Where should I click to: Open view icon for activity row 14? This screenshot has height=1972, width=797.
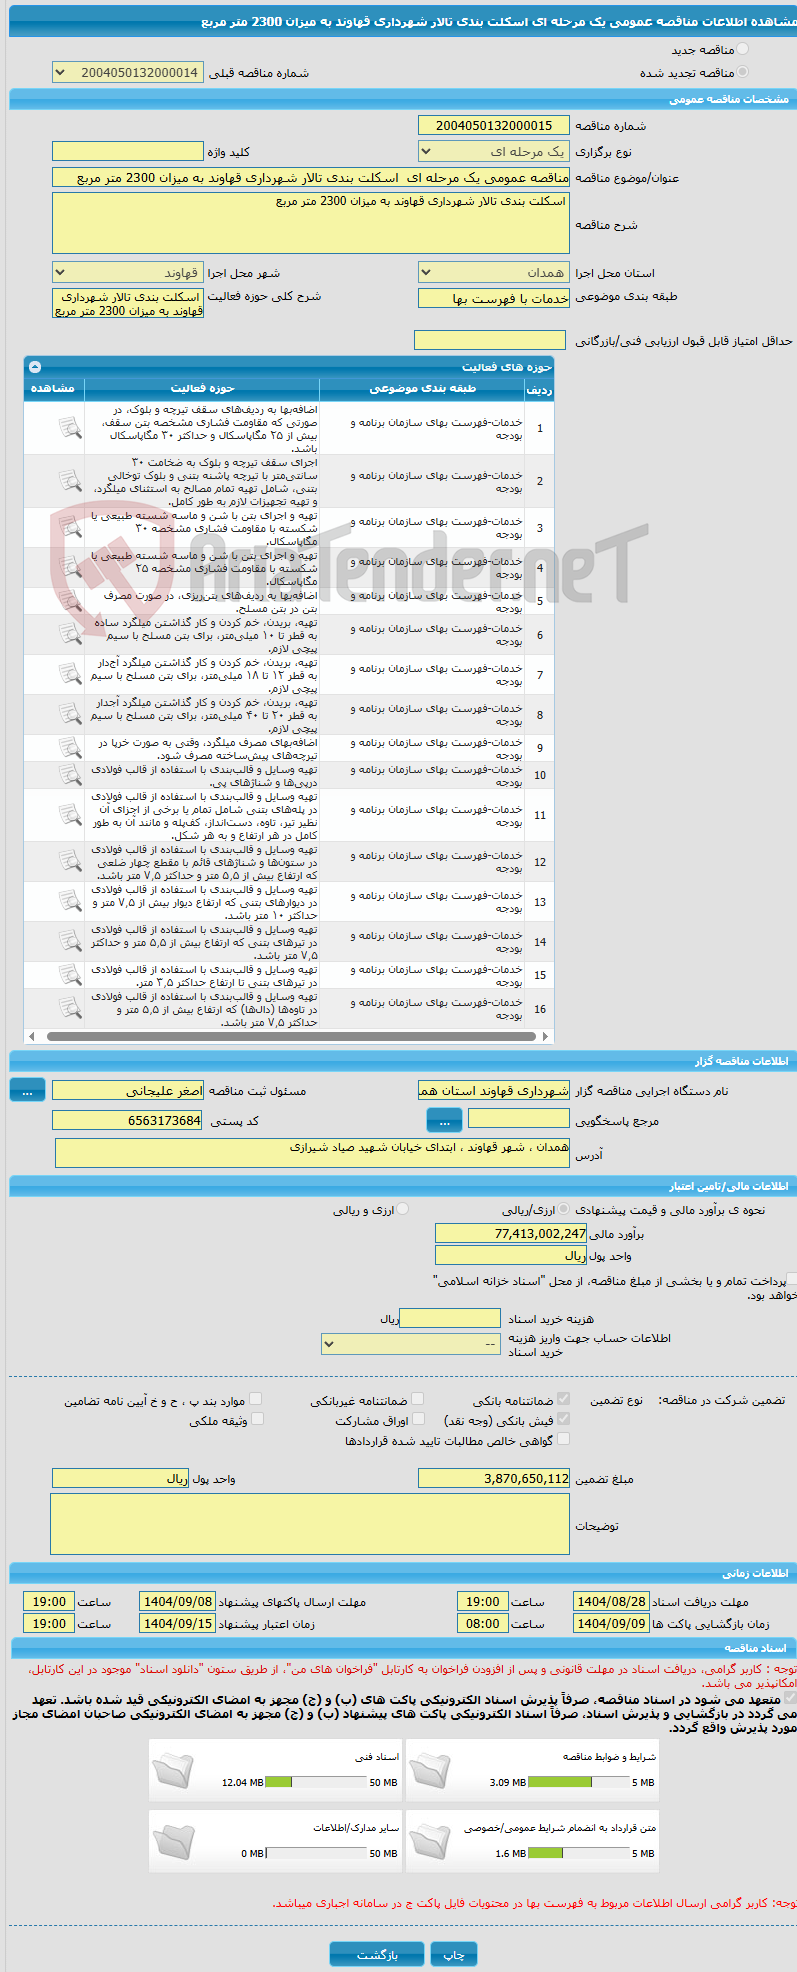pyautogui.click(x=70, y=941)
